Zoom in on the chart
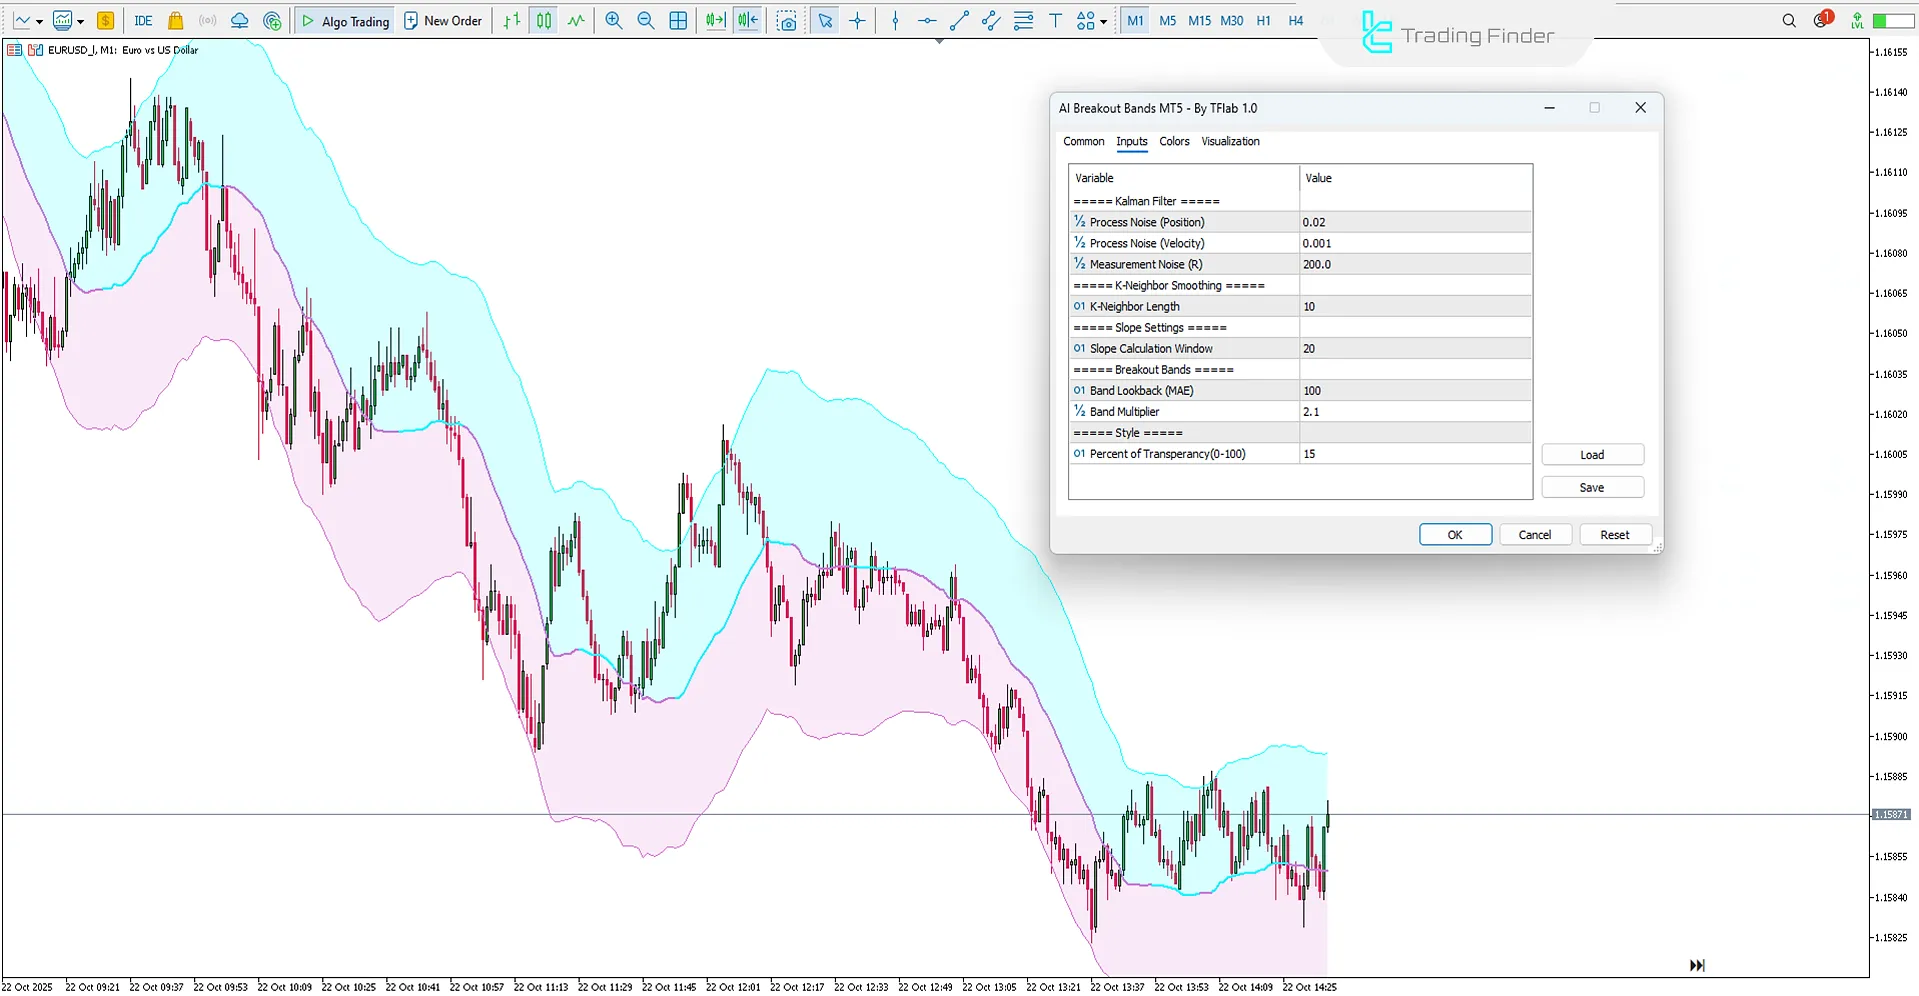 click(613, 20)
